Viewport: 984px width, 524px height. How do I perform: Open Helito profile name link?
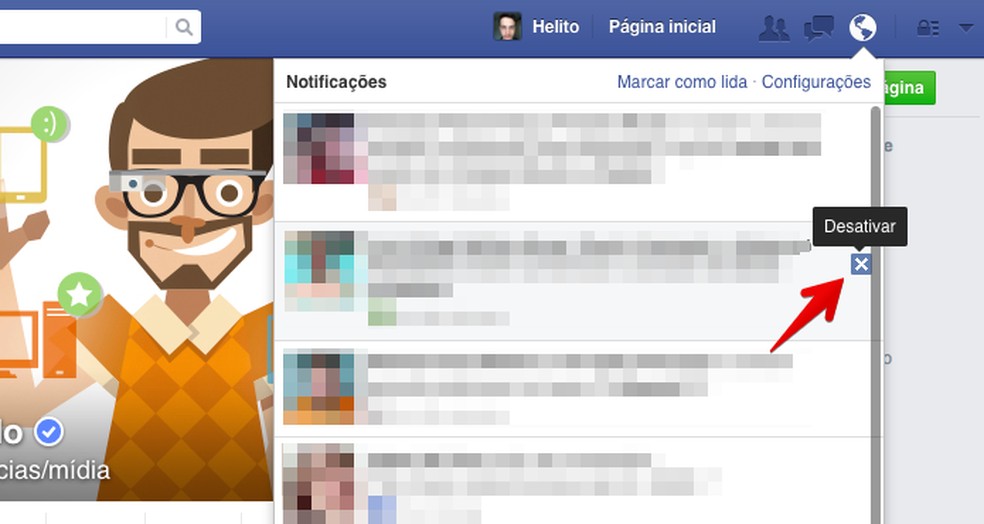[555, 27]
